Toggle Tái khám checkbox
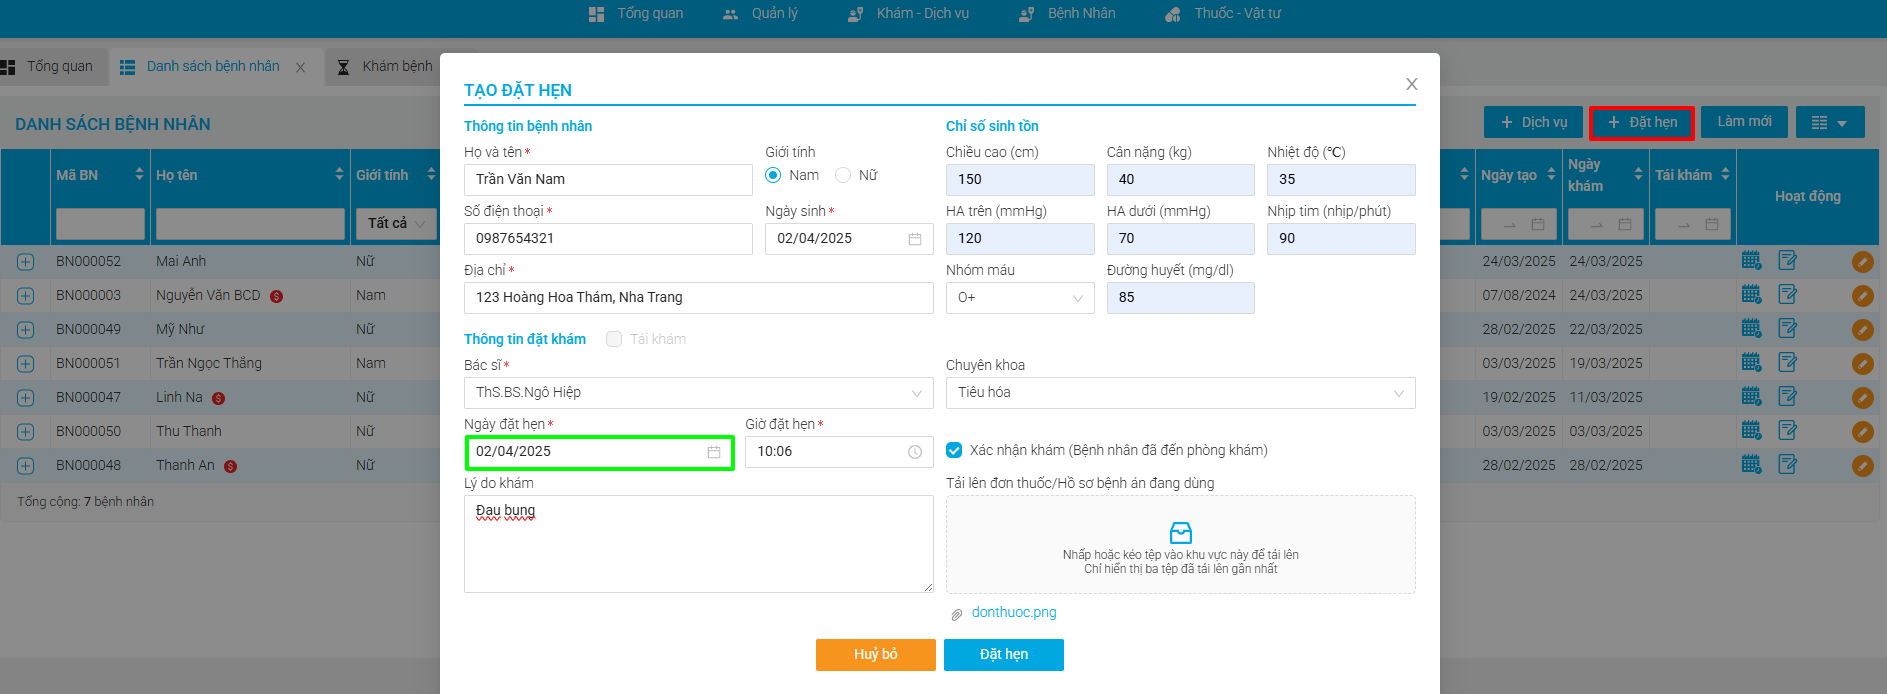The height and width of the screenshot is (694, 1887). point(614,339)
